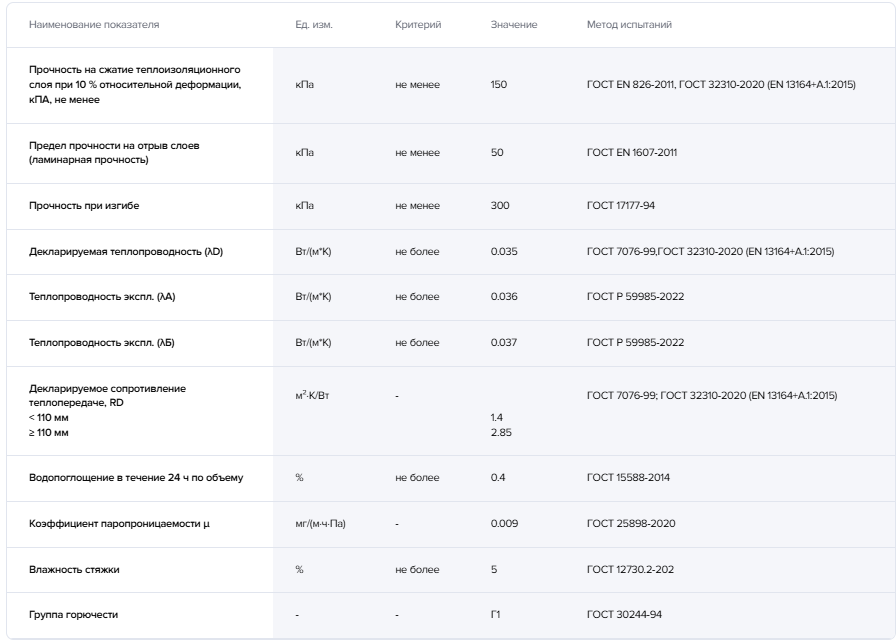Select the thermal resistance value 2.85
Viewport: 896px width, 644px height.
pos(501,434)
